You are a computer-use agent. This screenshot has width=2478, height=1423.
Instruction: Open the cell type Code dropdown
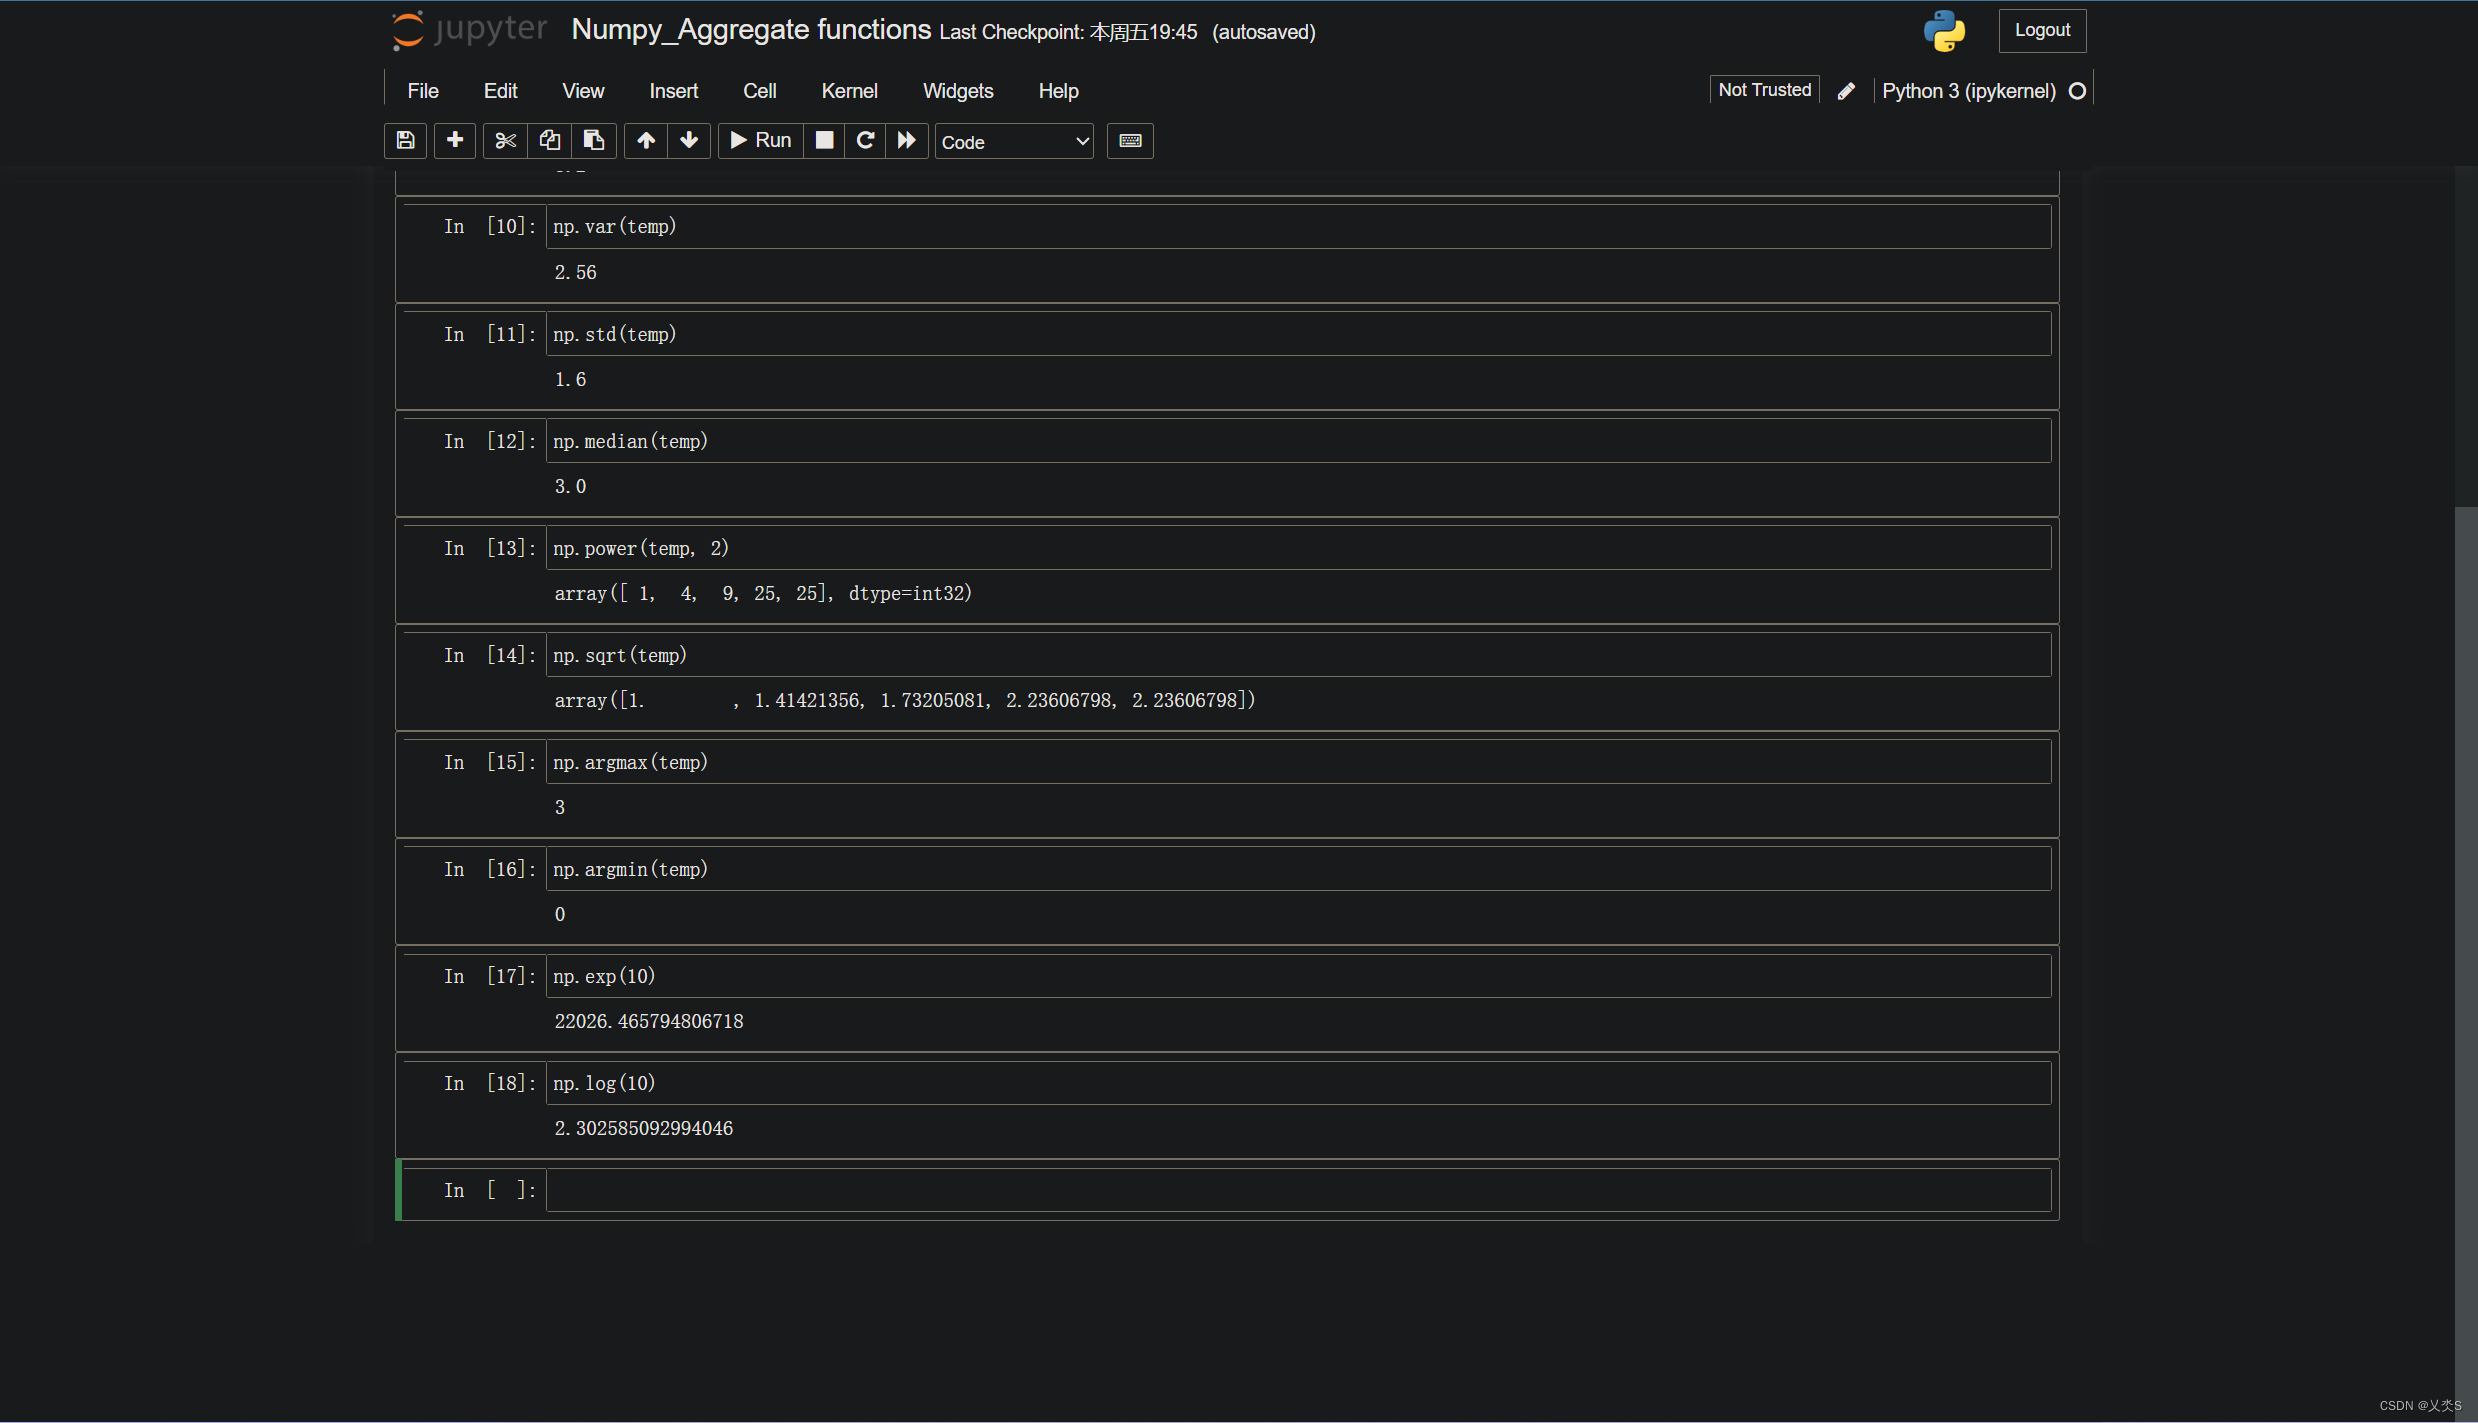1014,142
